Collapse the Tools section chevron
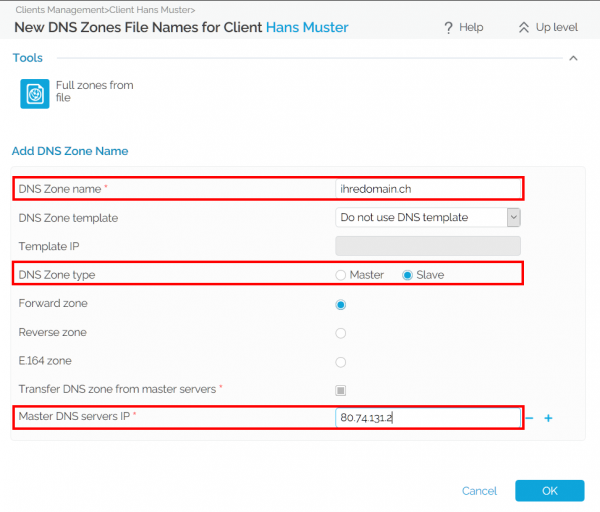This screenshot has width=600, height=512. [x=573, y=59]
